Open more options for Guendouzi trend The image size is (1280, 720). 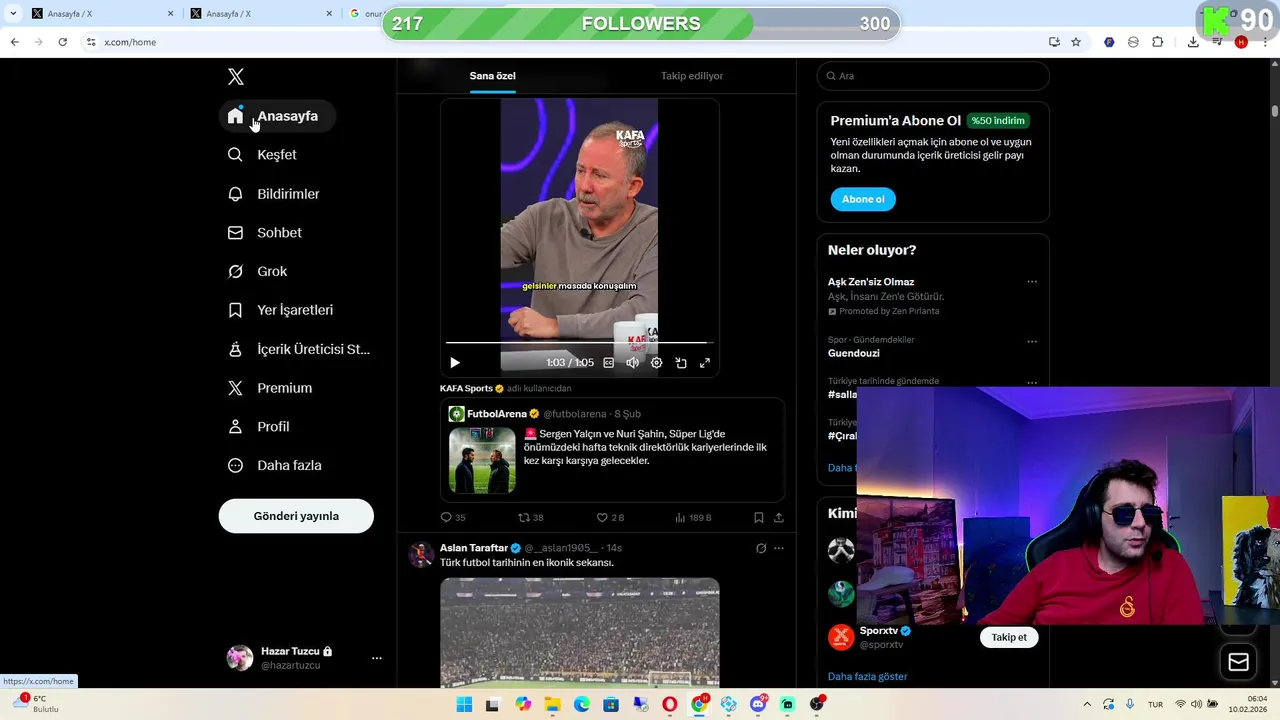tap(1032, 342)
